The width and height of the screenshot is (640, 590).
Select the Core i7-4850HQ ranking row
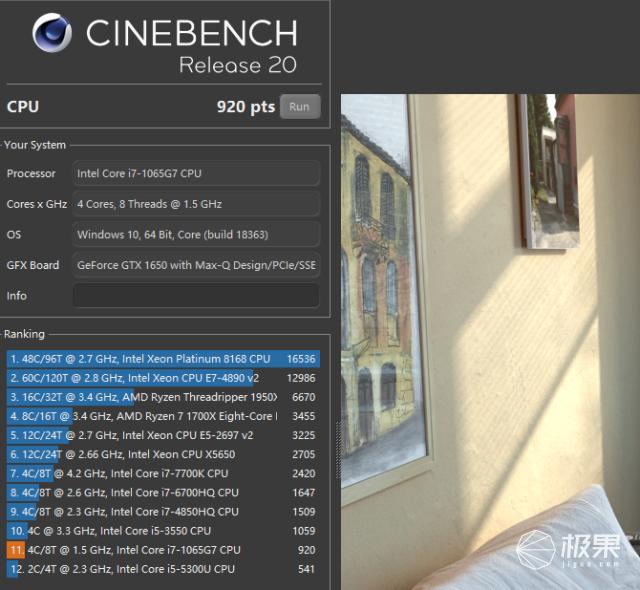pyautogui.click(x=163, y=512)
